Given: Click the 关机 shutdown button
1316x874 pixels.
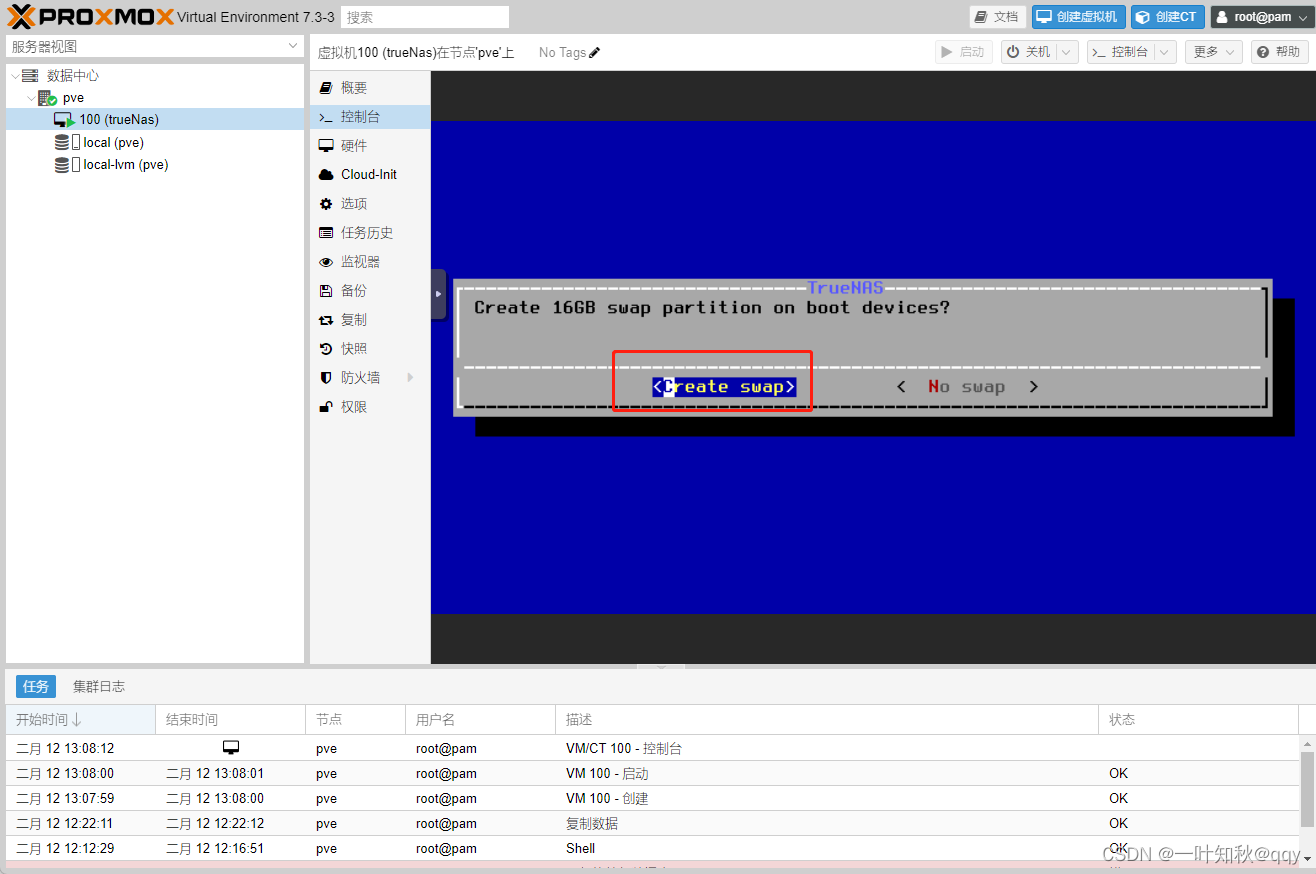Looking at the screenshot, I should (1029, 52).
